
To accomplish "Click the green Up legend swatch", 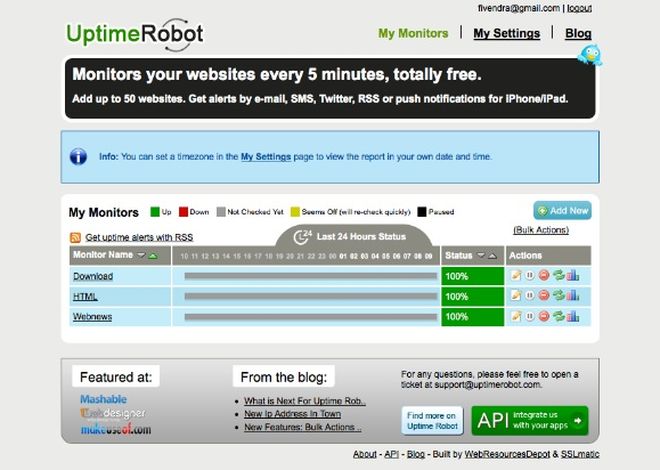I will tap(155, 212).
